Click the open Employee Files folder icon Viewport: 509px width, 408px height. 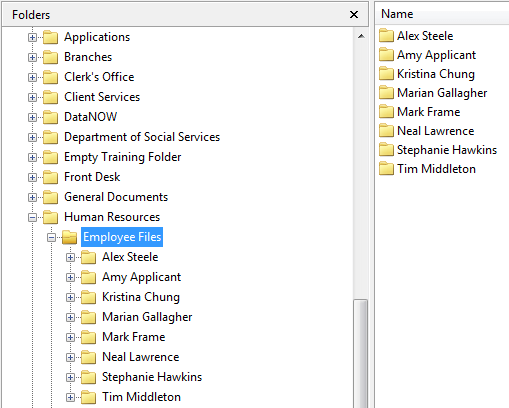tap(70, 237)
